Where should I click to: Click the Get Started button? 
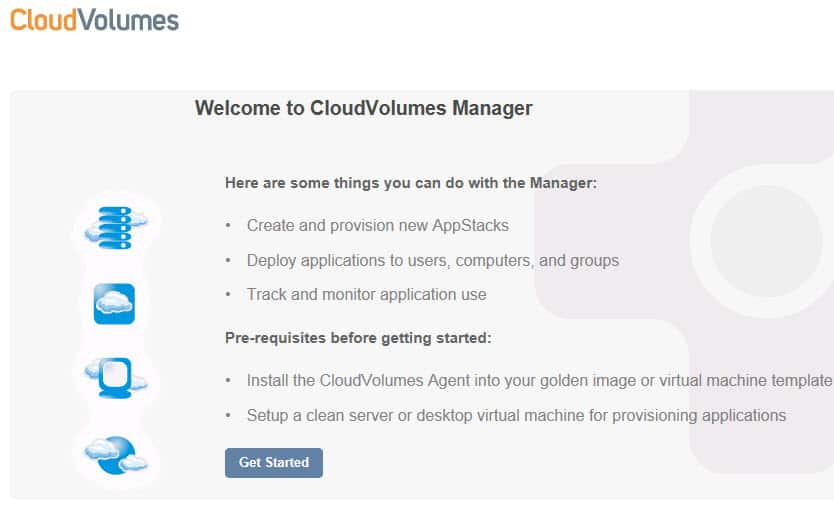point(273,462)
